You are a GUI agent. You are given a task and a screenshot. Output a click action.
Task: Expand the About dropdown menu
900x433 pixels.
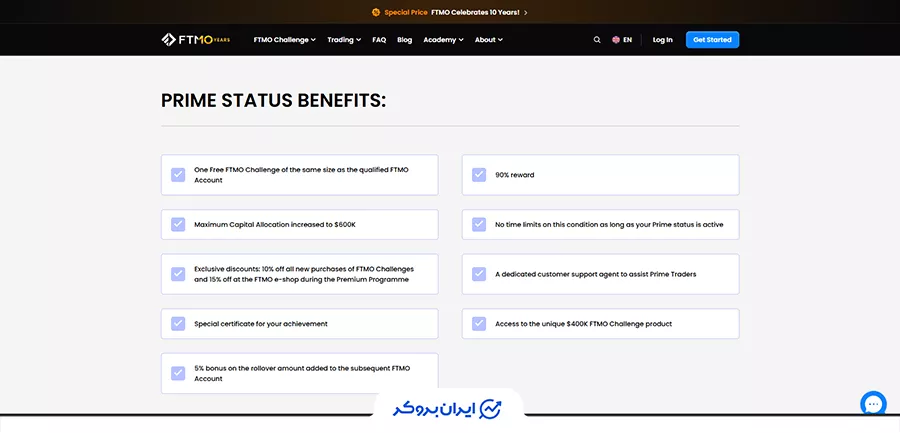coord(488,40)
